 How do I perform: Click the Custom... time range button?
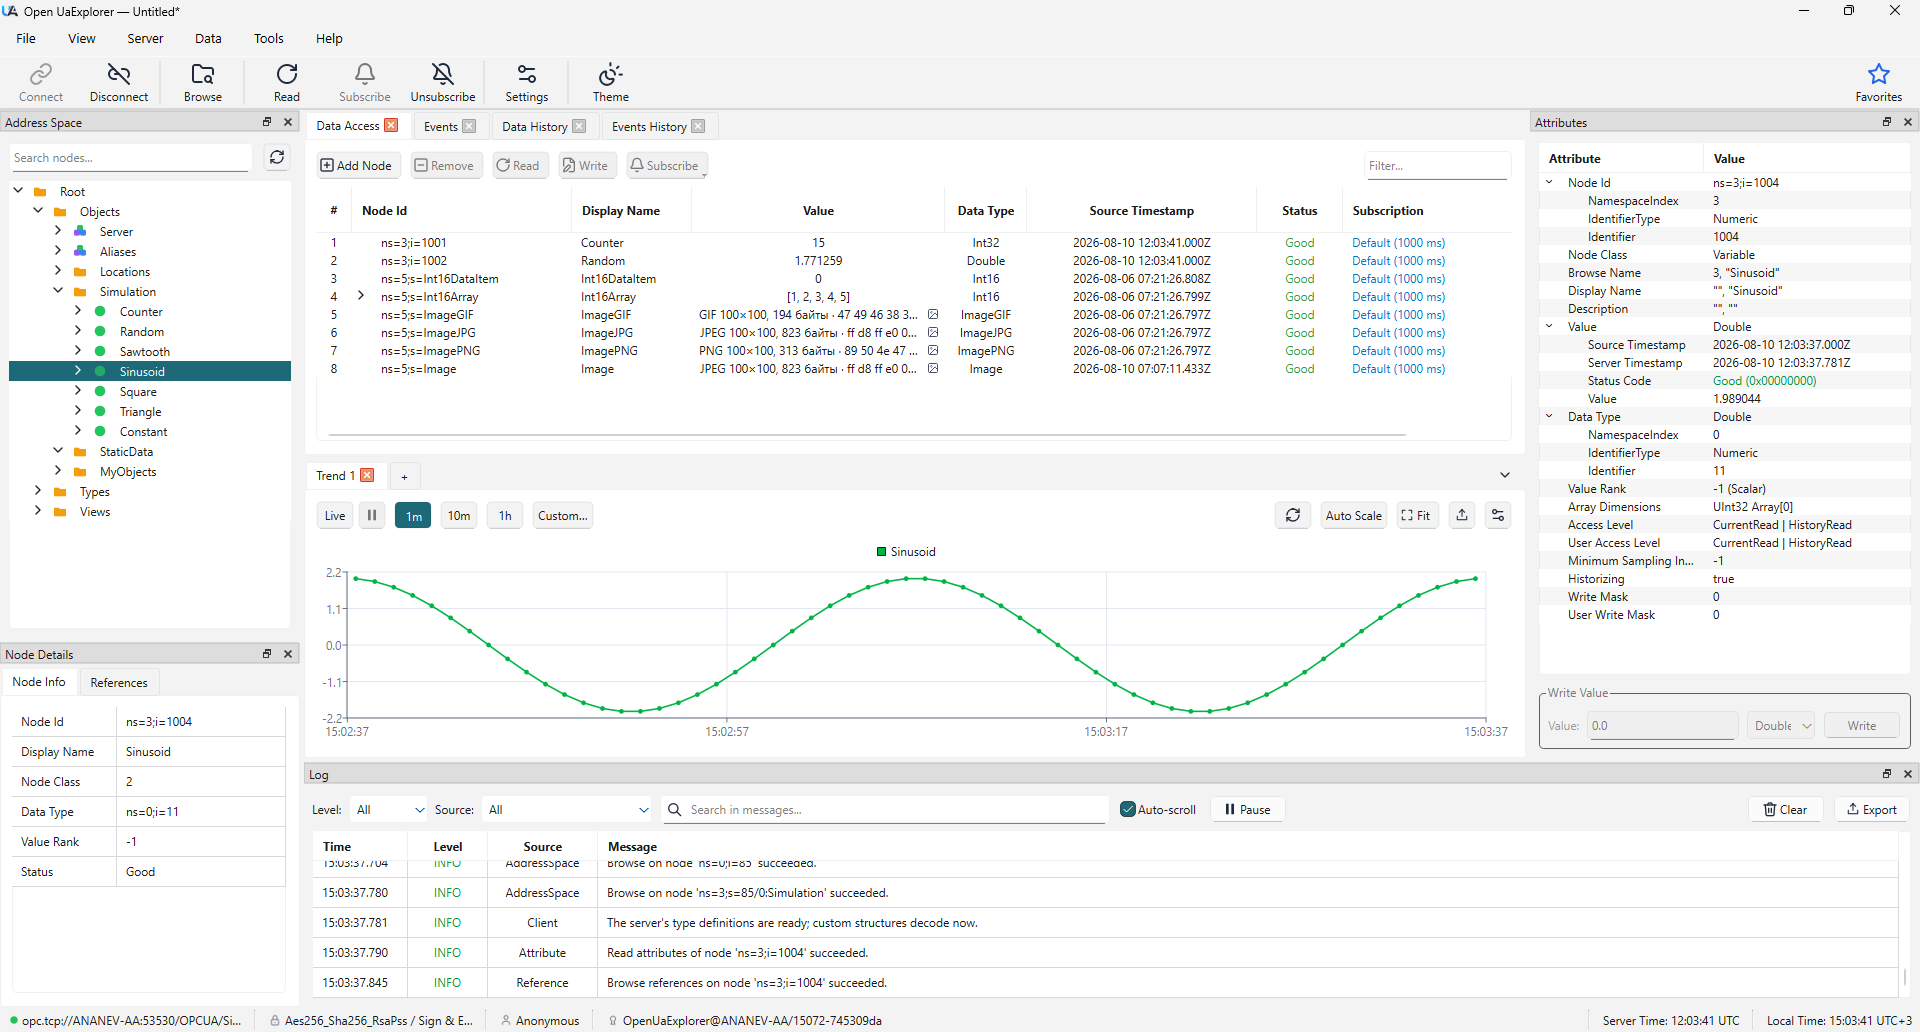pyautogui.click(x=562, y=516)
